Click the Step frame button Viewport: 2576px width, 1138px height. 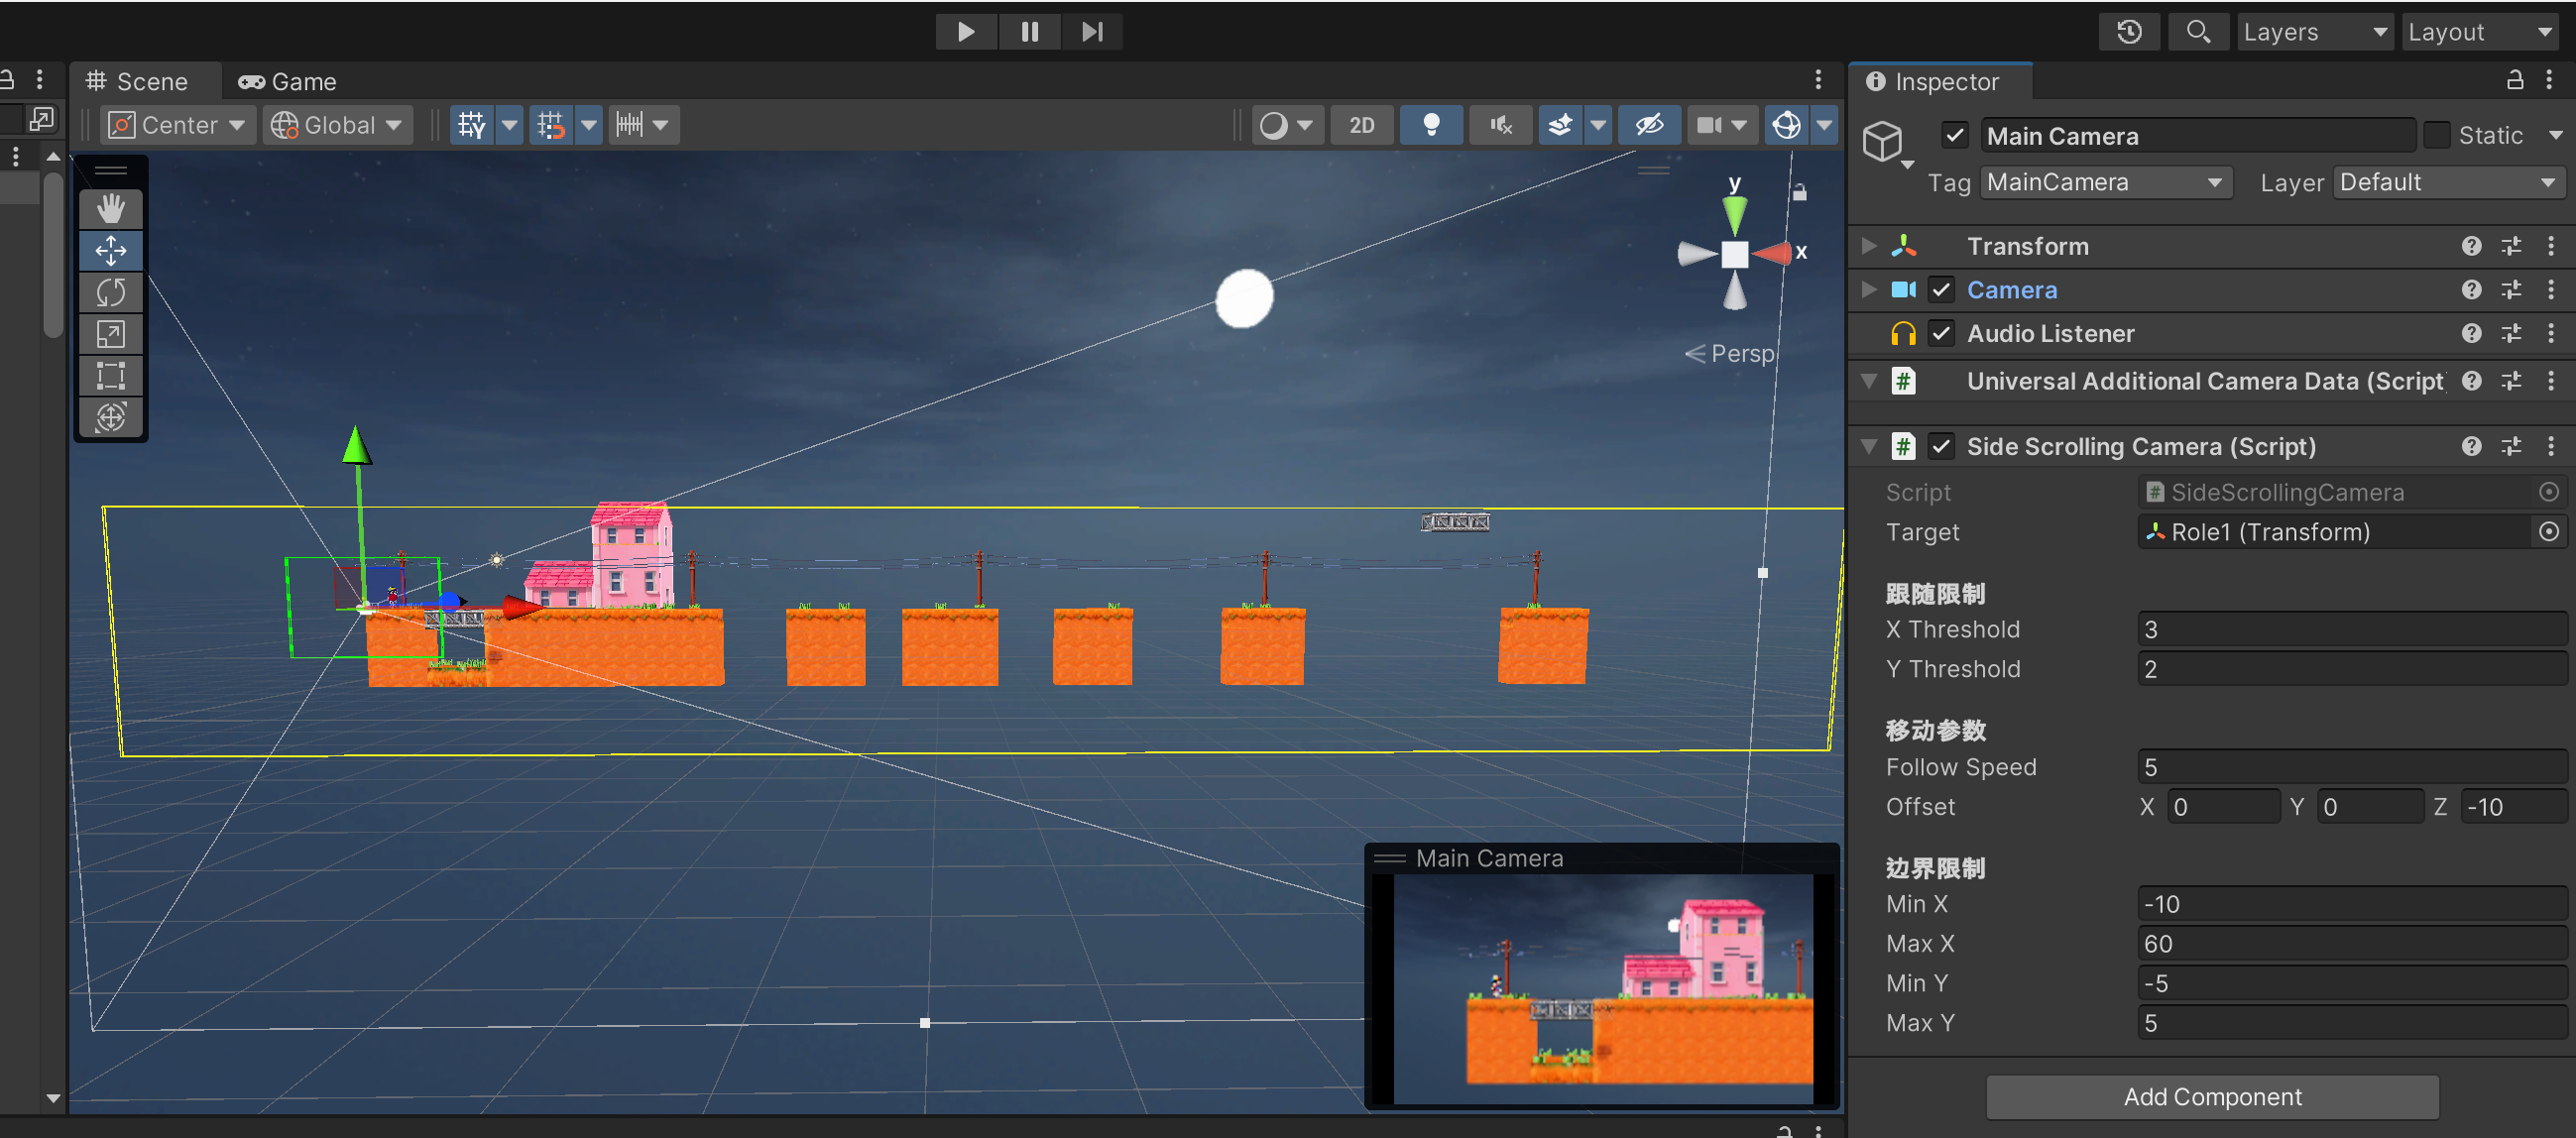click(x=1091, y=32)
